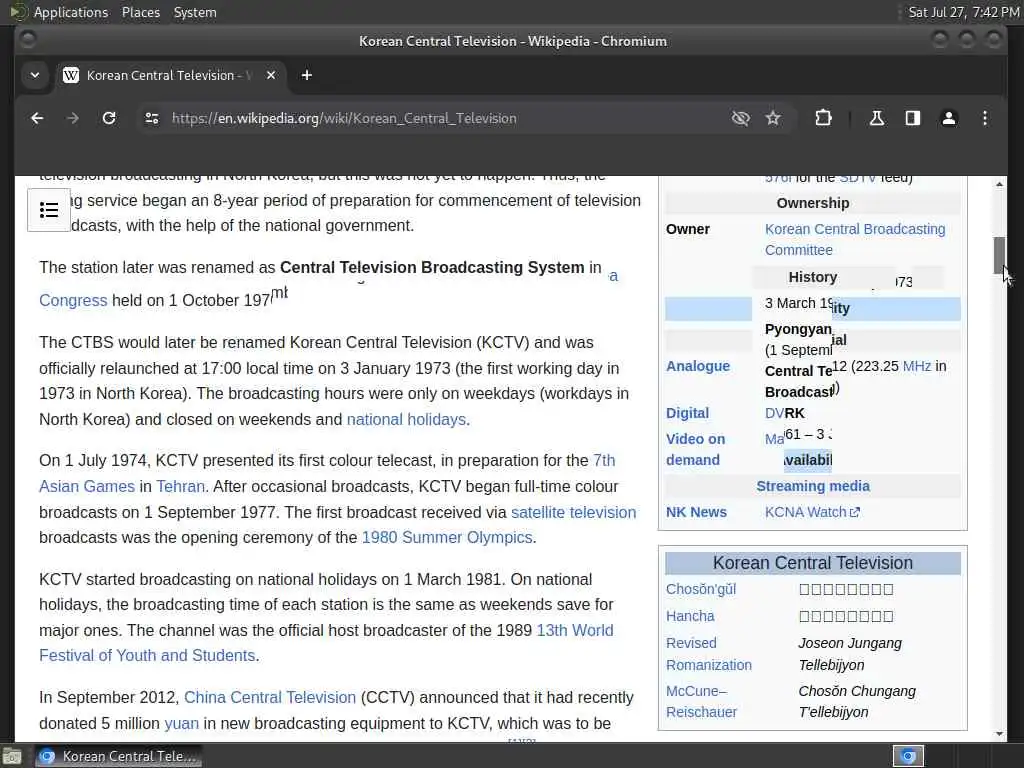This screenshot has width=1024, height=768.
Task: Open a new tab with plus button
Action: (306, 75)
